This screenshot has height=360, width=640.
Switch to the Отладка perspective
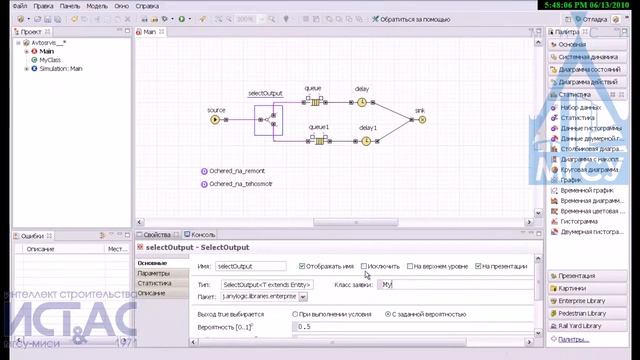click(591, 19)
